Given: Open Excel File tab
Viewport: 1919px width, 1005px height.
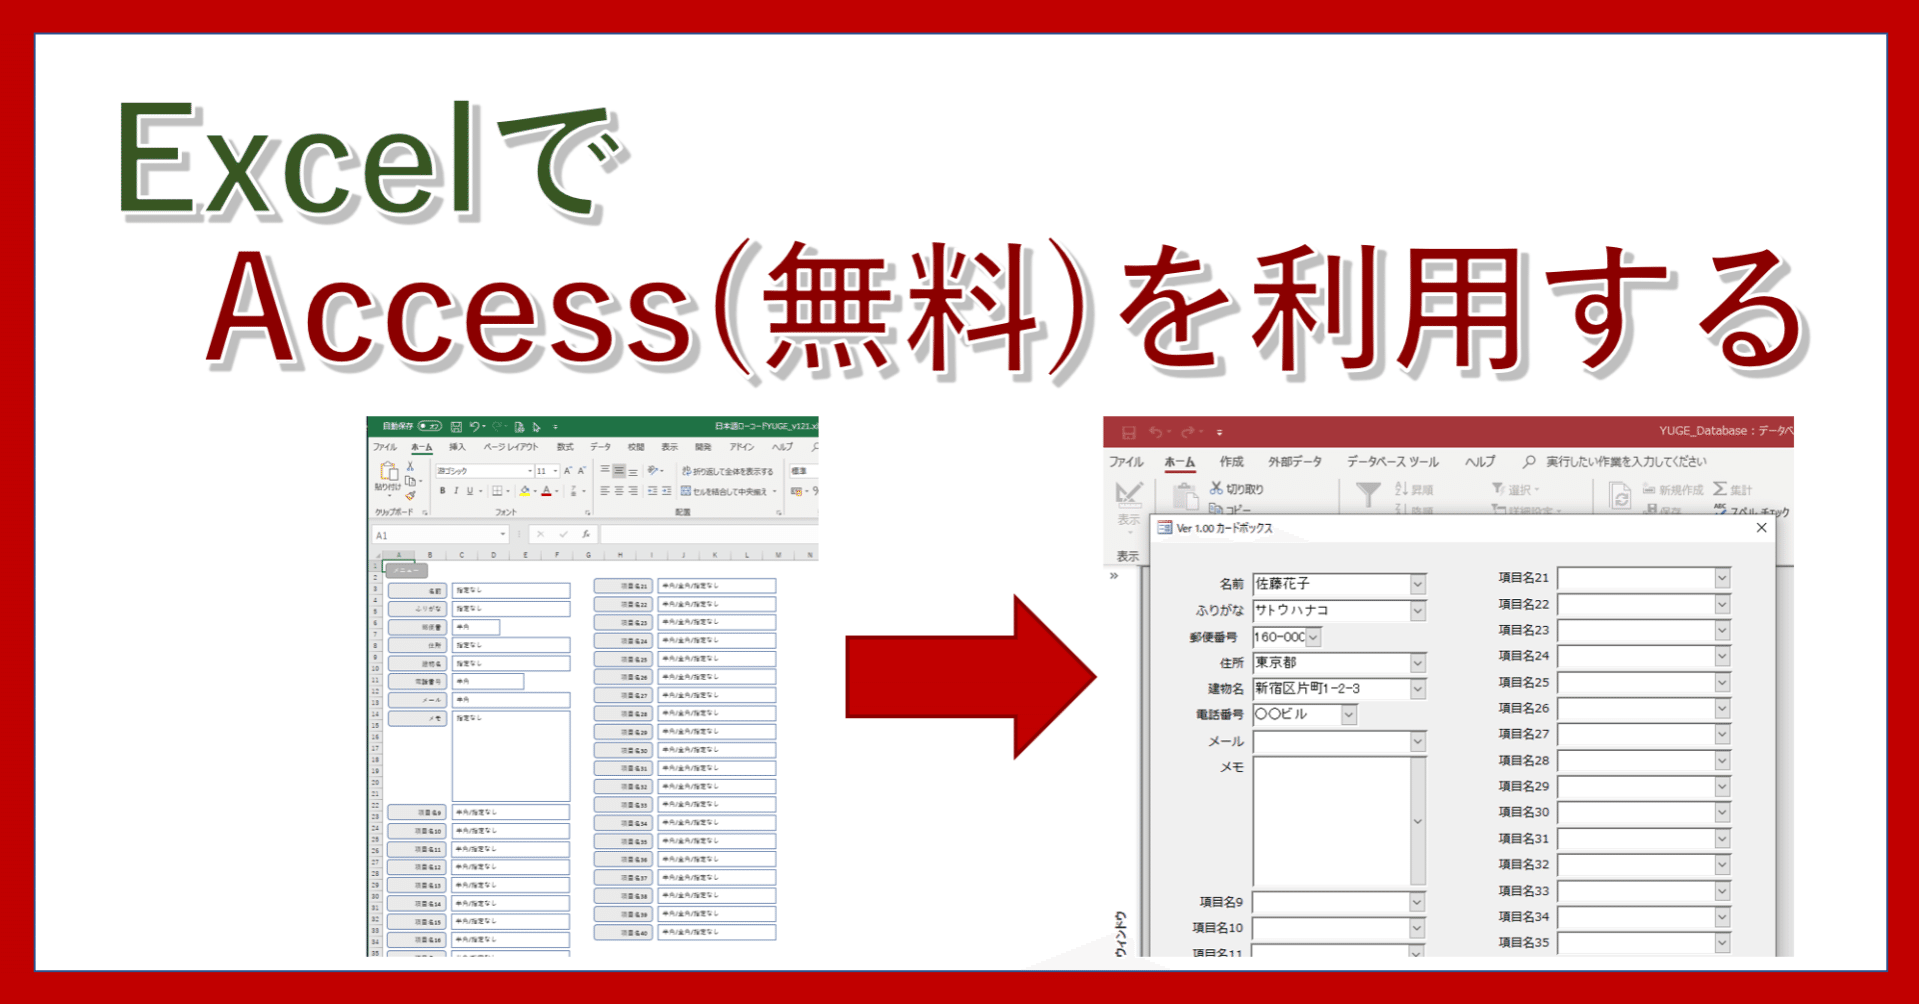Looking at the screenshot, I should 385,447.
